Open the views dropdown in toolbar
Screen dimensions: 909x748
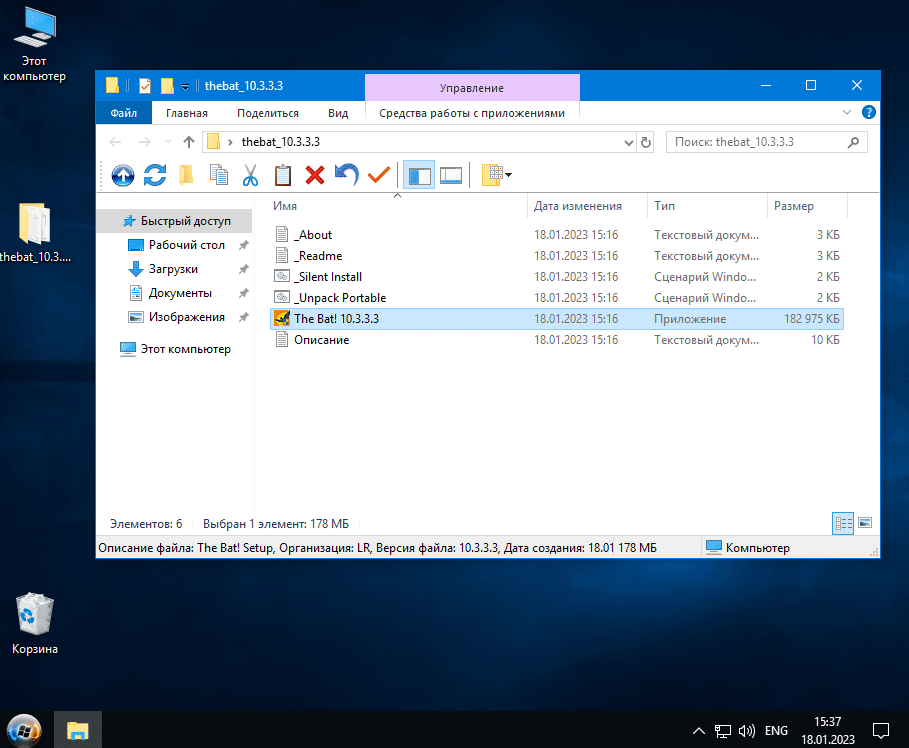(x=497, y=175)
